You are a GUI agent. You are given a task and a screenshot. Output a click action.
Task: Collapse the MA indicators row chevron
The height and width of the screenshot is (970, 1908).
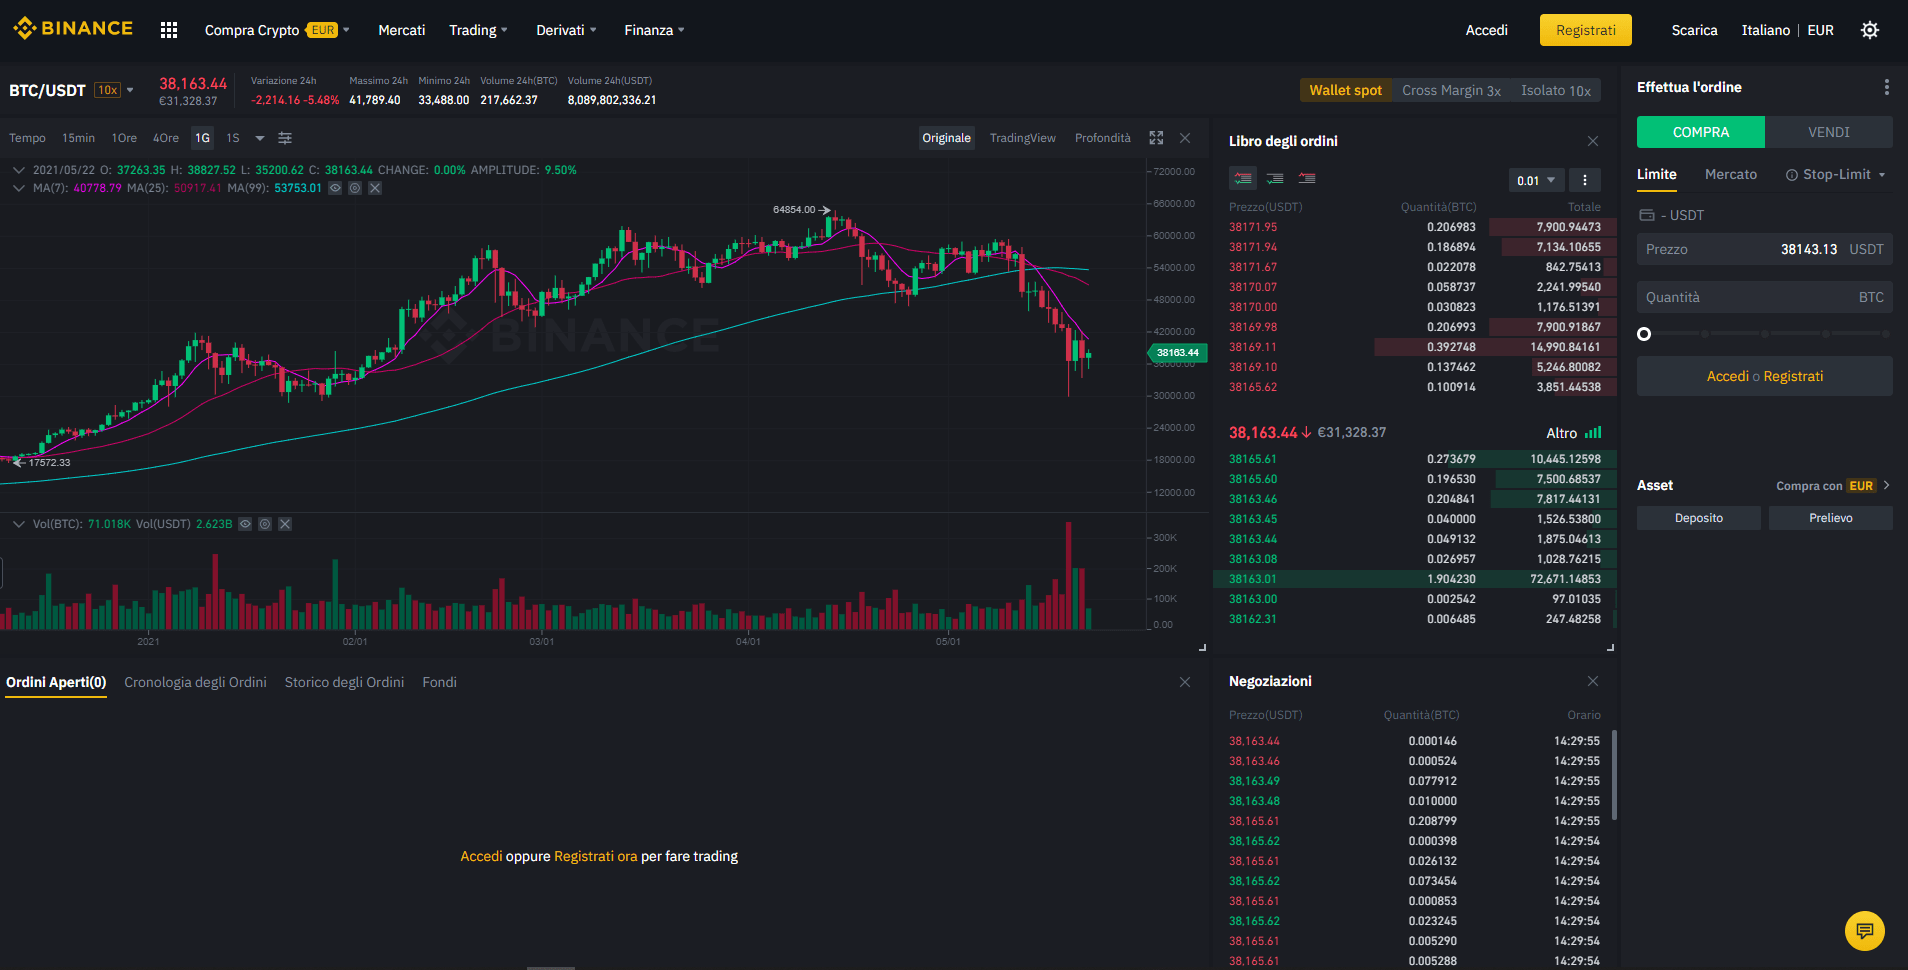(18, 188)
